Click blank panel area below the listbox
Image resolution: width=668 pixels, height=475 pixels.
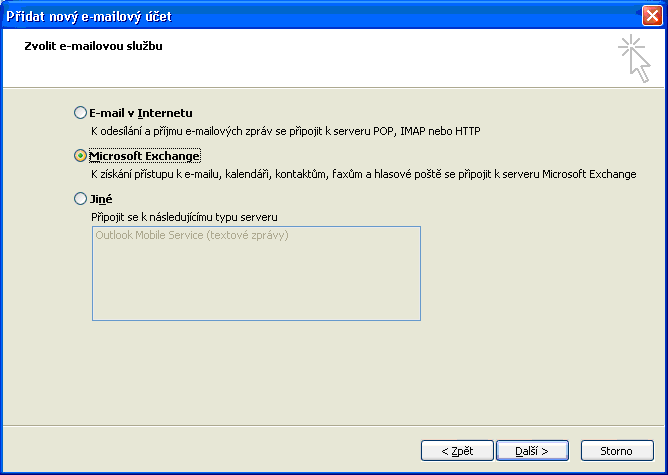click(334, 371)
